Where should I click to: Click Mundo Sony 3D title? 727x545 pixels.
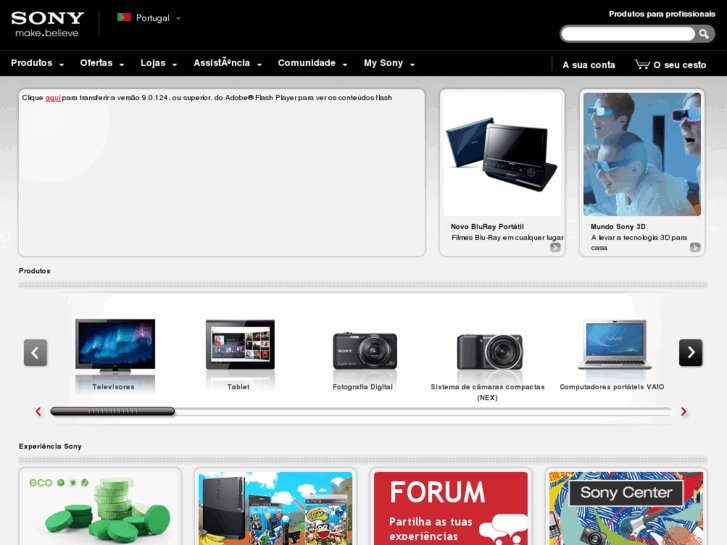[618, 227]
